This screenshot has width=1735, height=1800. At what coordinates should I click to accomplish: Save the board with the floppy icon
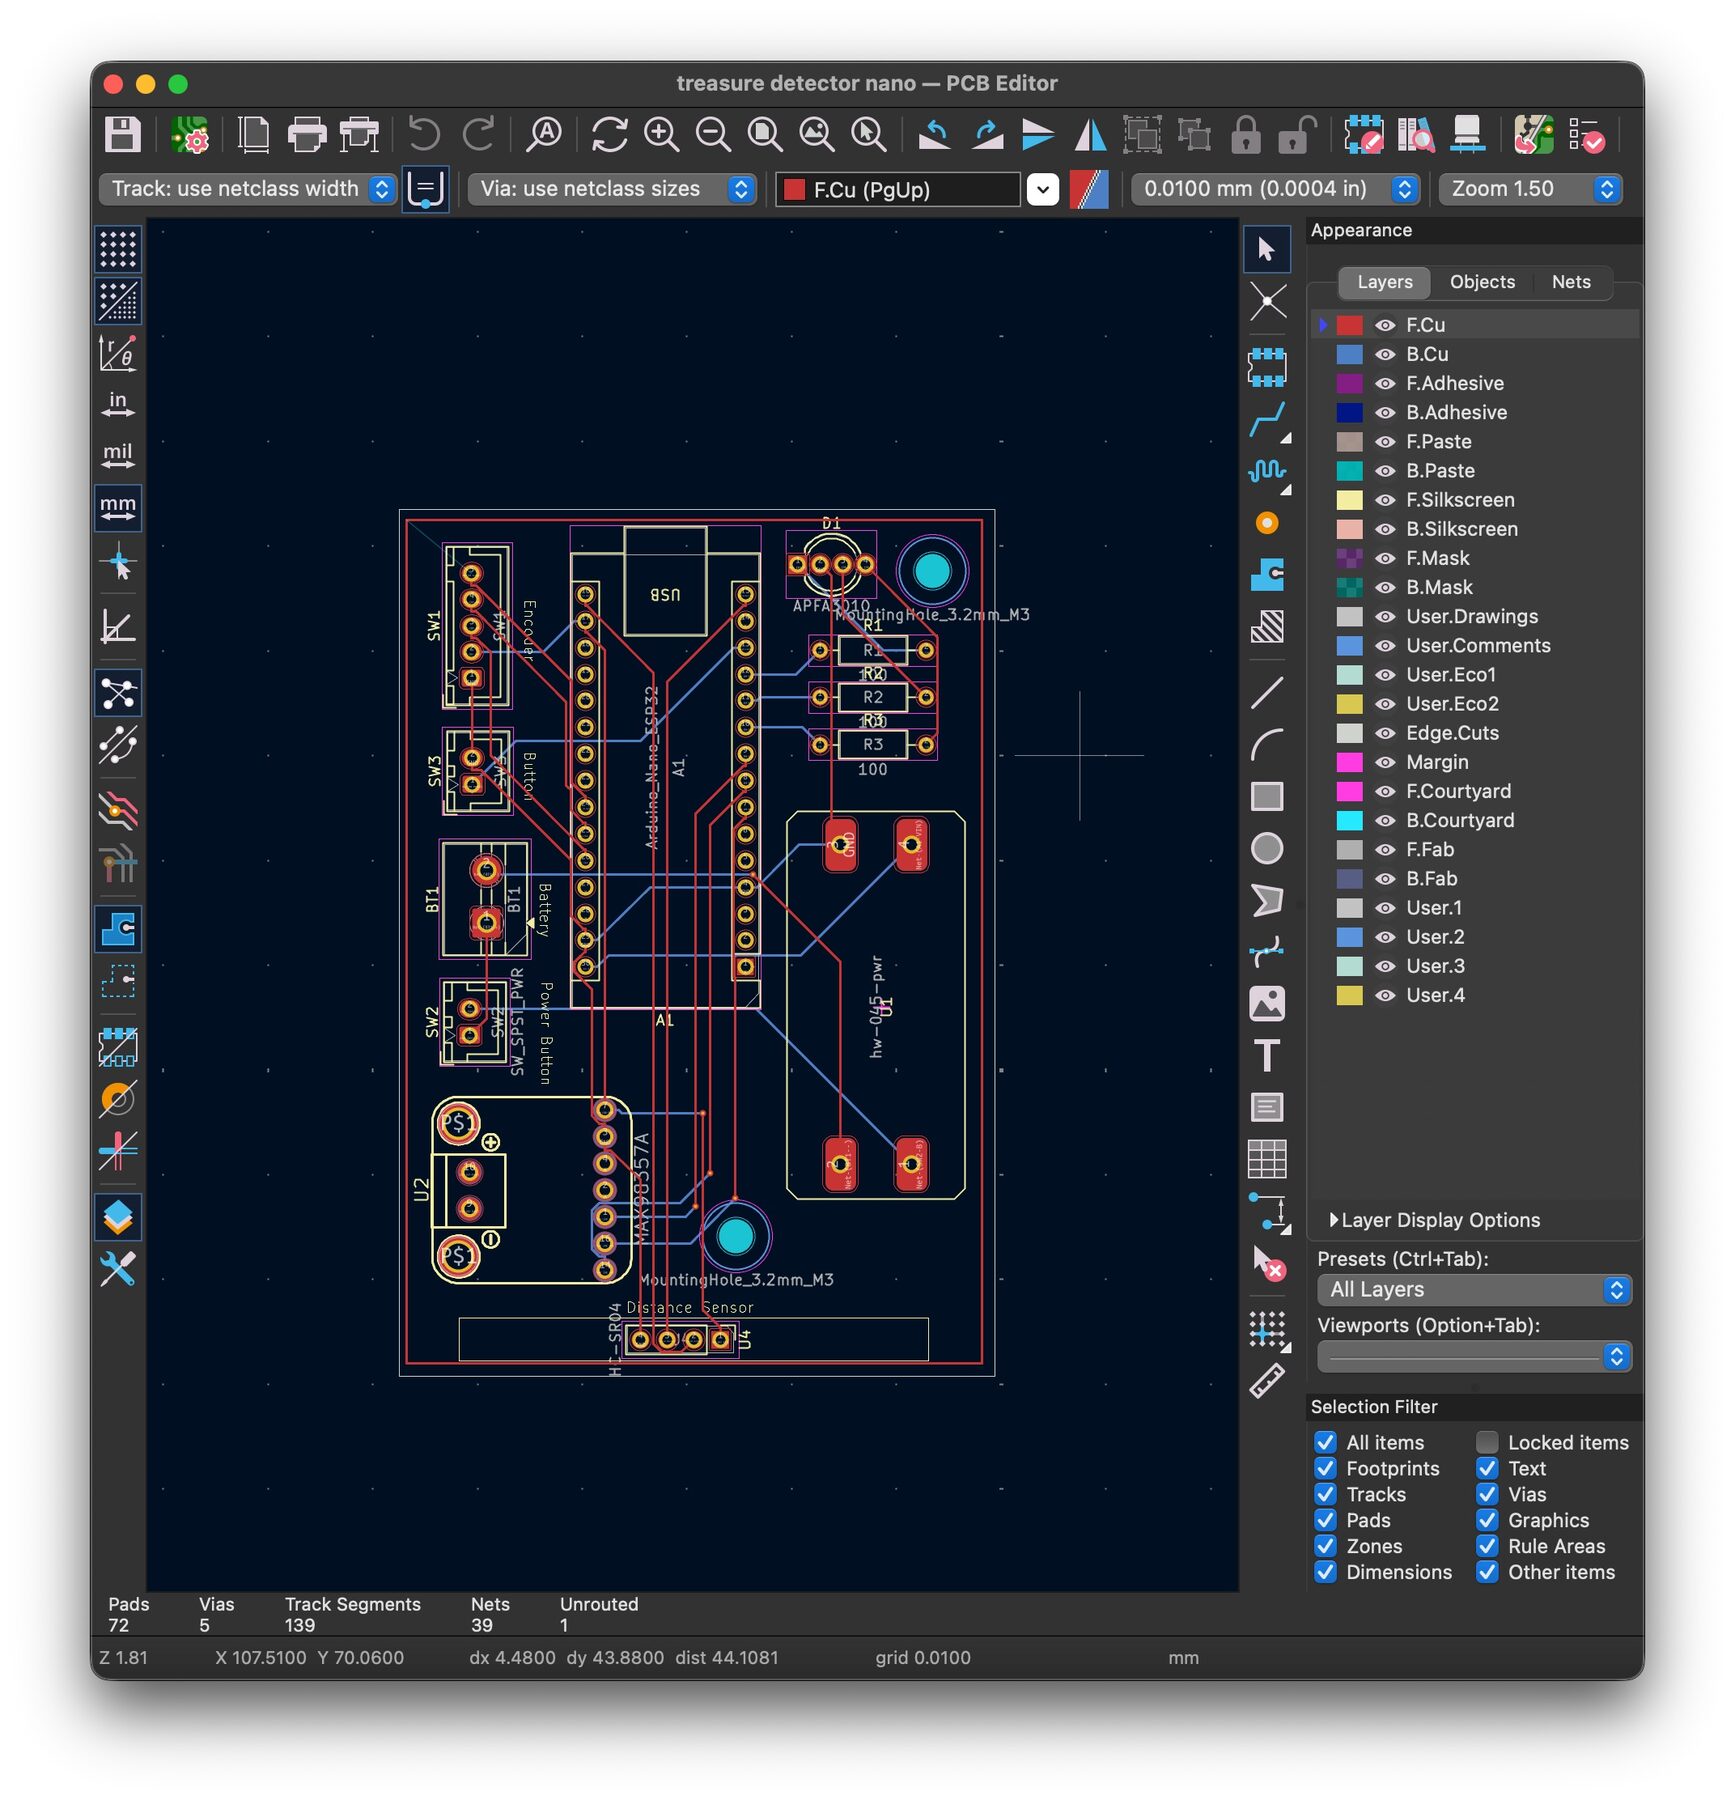[x=123, y=134]
